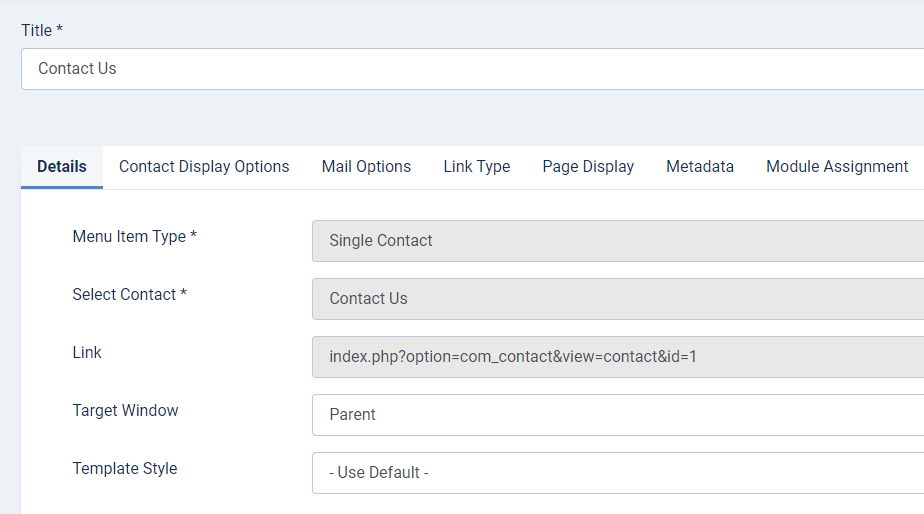Open the Metadata tab
This screenshot has height=514, width=924.
pos(700,167)
